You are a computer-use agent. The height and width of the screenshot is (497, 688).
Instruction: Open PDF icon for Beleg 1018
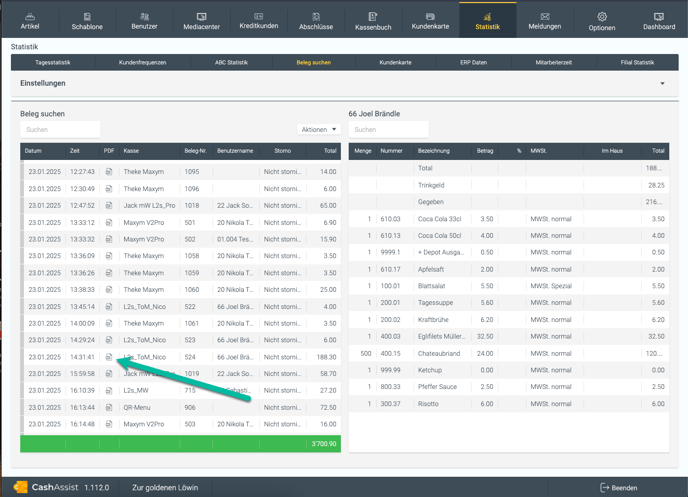coord(109,205)
